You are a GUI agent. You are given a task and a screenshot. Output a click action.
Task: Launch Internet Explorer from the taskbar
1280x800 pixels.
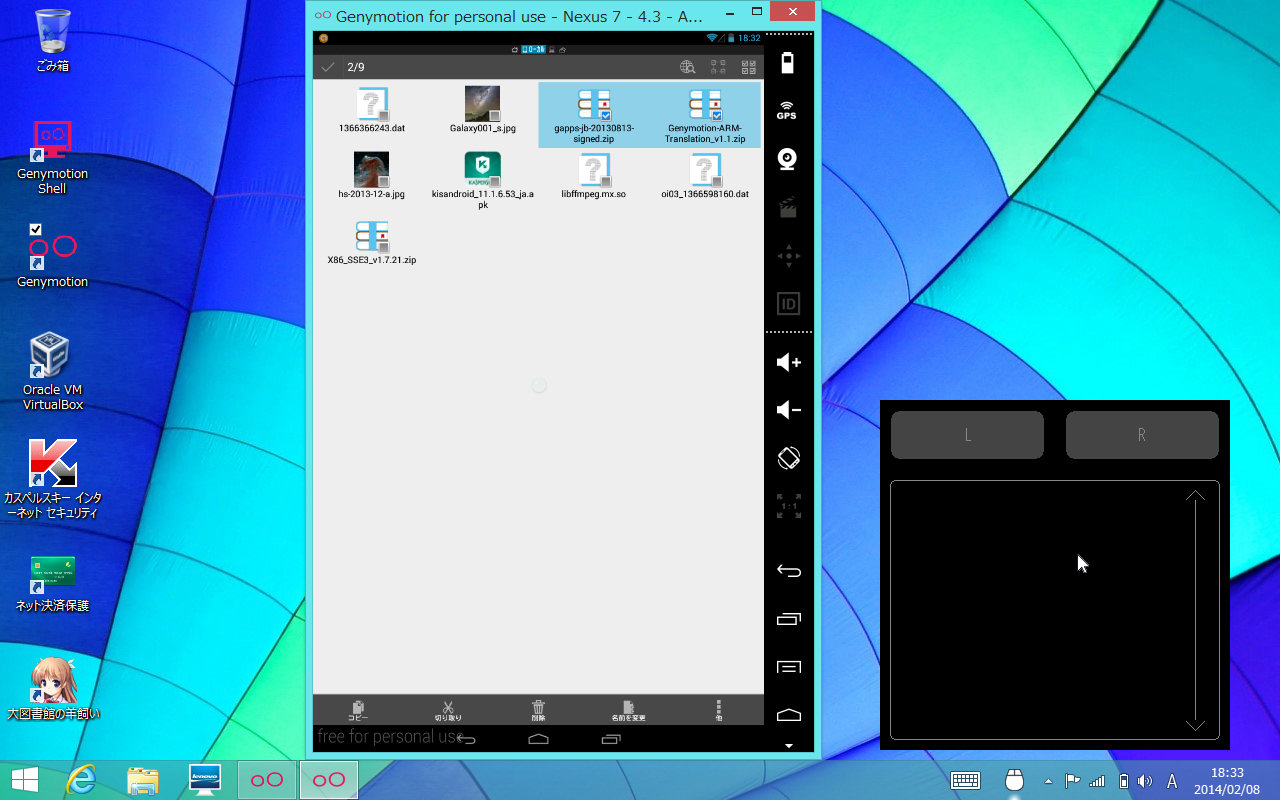(x=83, y=780)
